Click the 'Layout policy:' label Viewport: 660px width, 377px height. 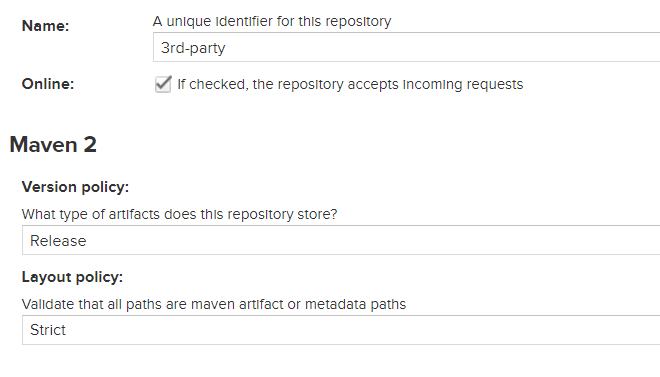tap(72, 277)
